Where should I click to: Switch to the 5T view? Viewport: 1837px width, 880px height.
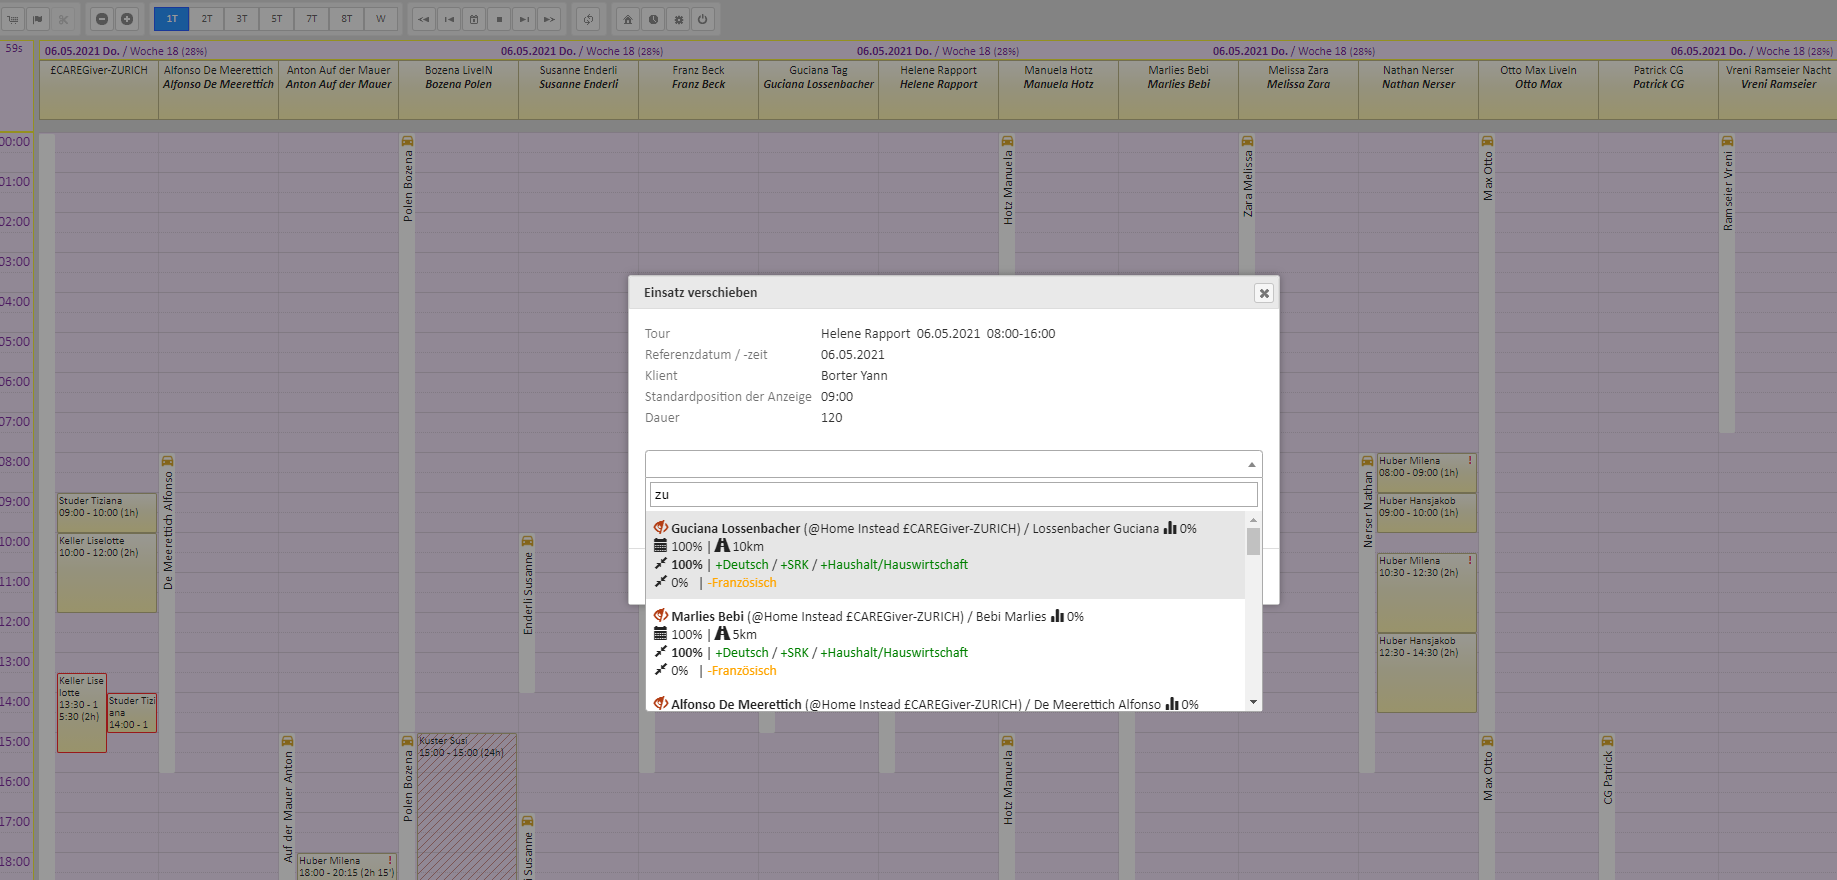276,19
